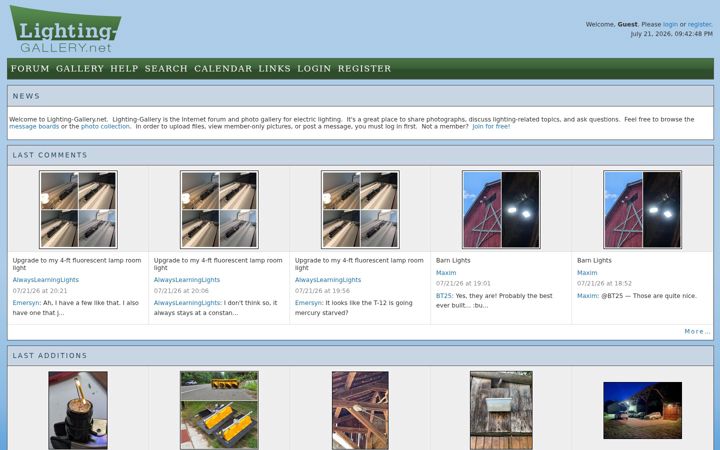The image size is (720, 450).
Task: Click the Join for free! link
Action: 491,126
